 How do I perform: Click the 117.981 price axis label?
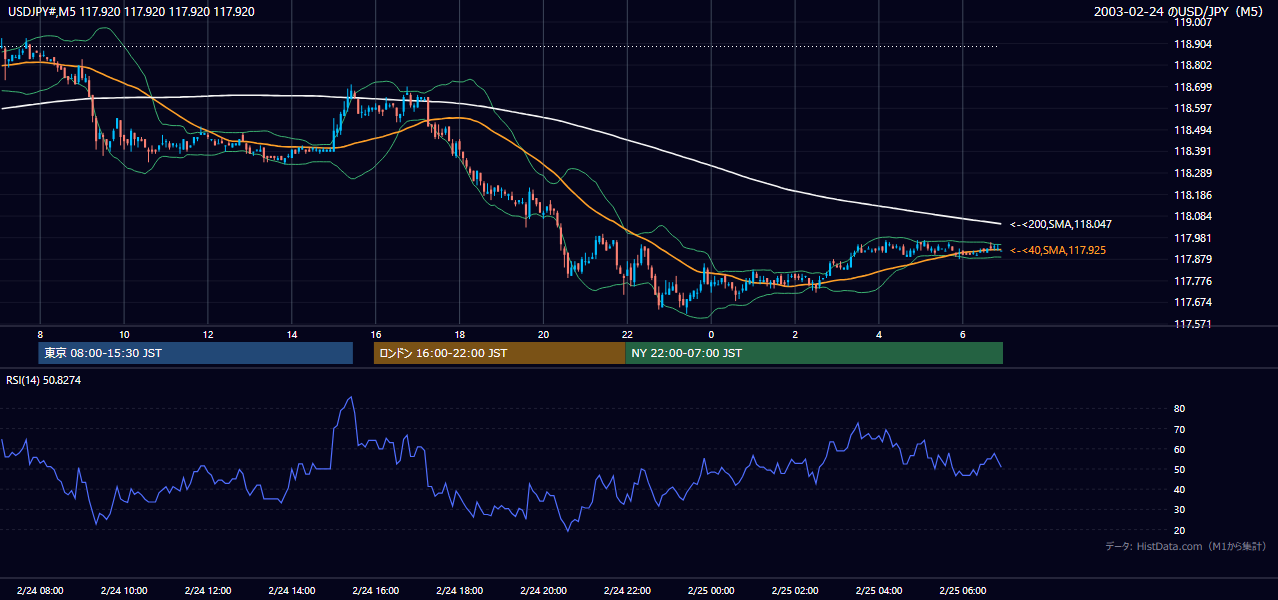click(1193, 238)
